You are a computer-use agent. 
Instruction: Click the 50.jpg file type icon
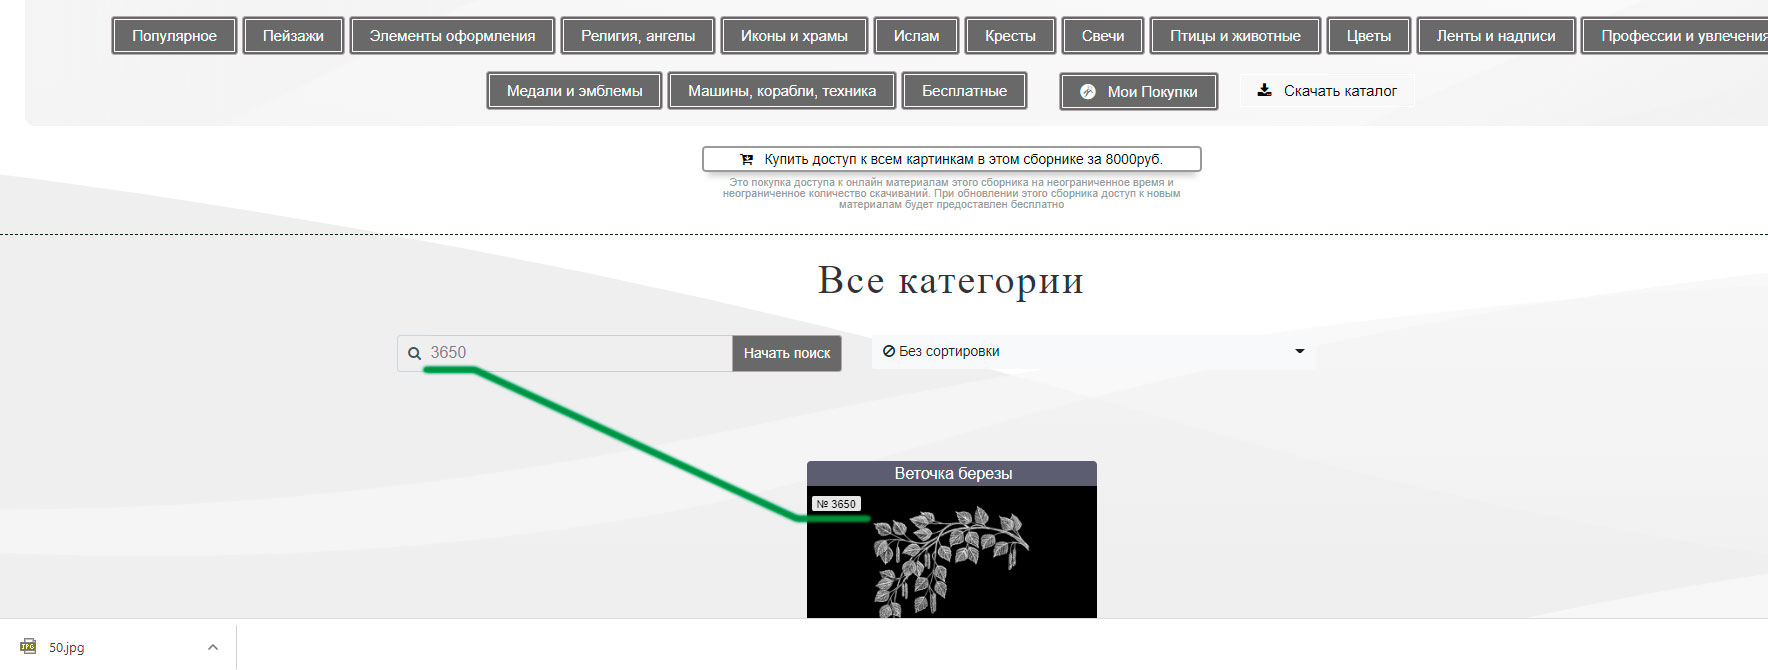tap(28, 647)
